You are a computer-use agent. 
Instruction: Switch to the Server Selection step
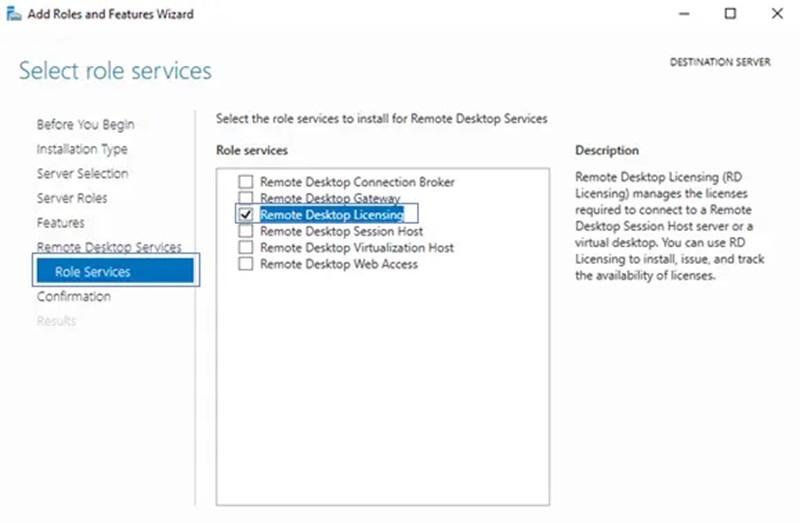82,174
